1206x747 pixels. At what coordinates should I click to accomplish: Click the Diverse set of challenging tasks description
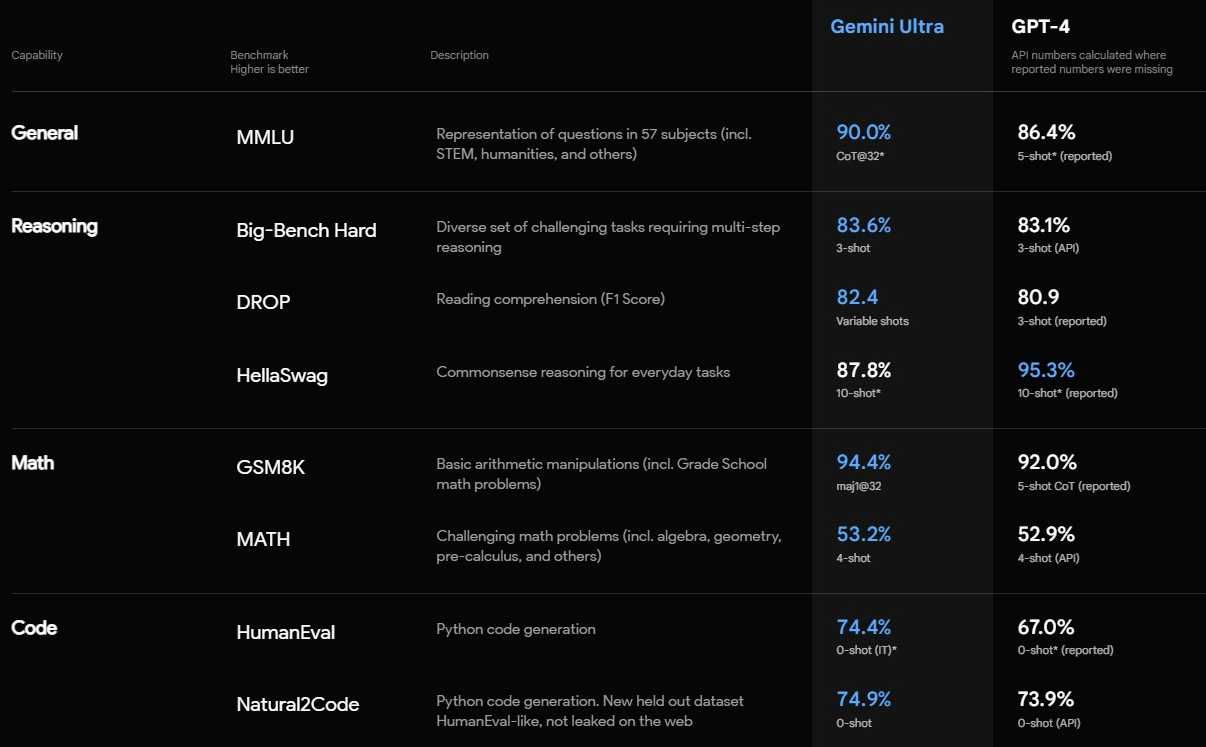tap(608, 237)
